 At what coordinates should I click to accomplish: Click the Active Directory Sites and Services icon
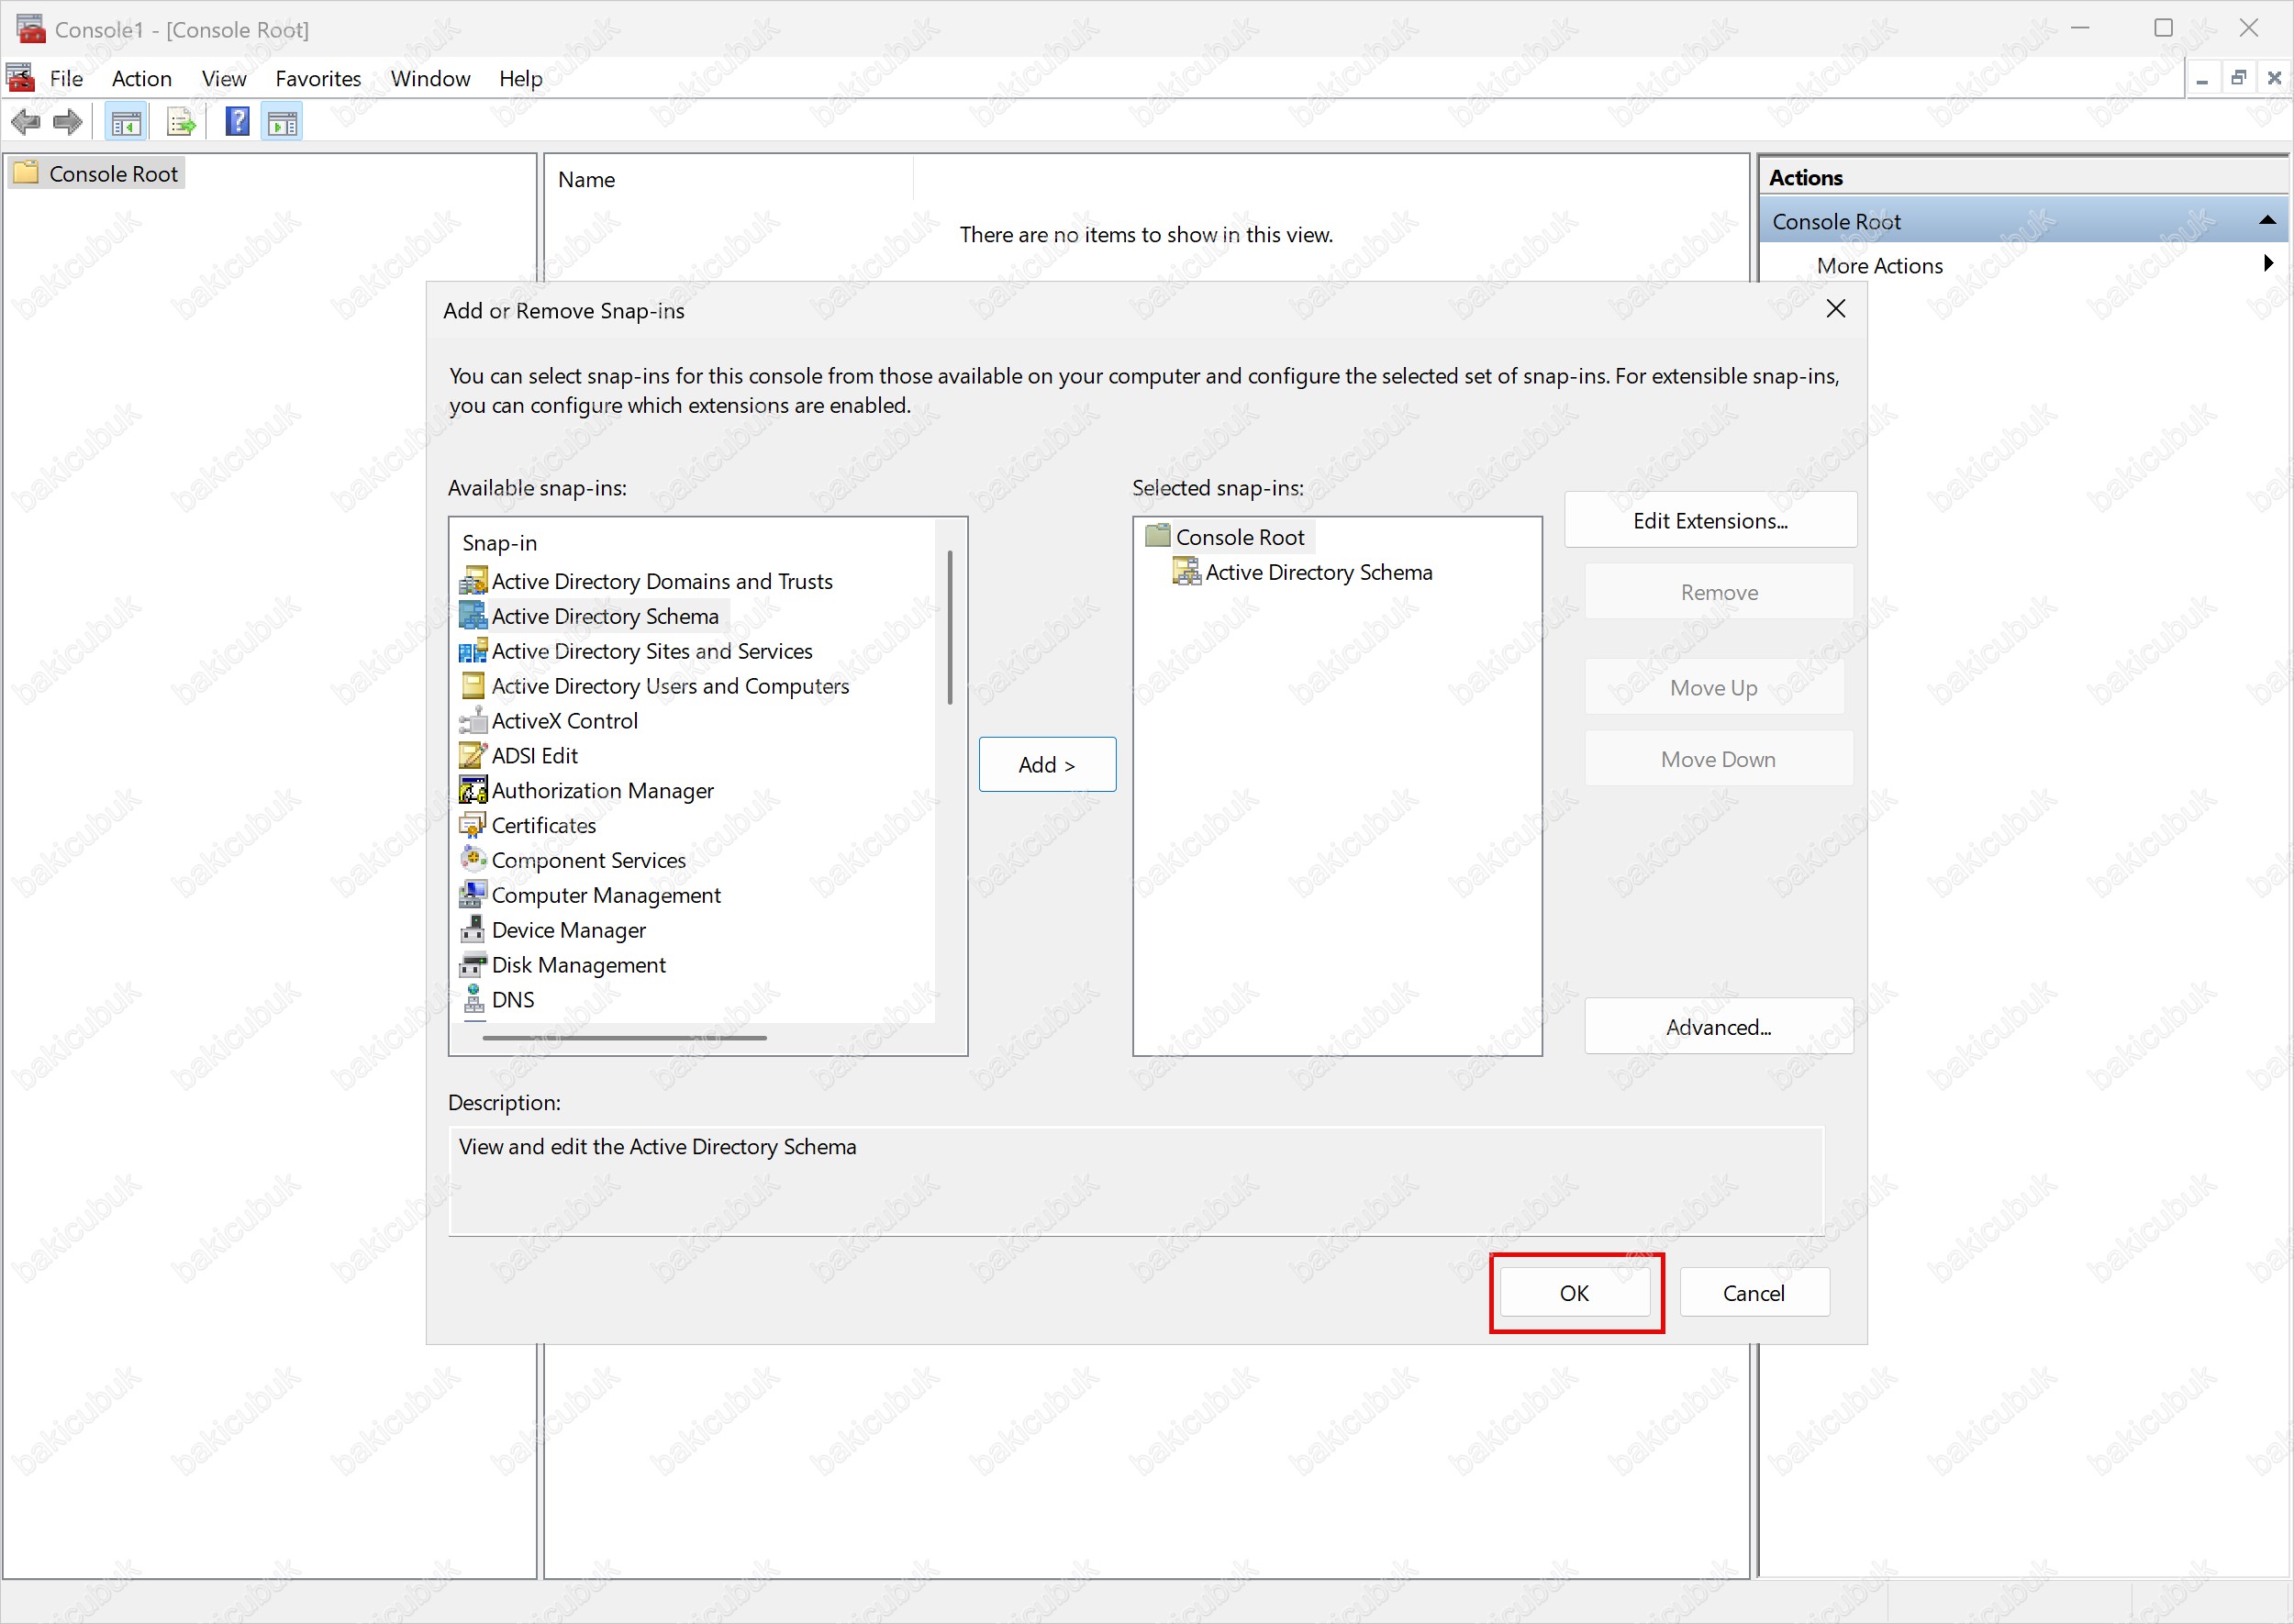pos(473,651)
